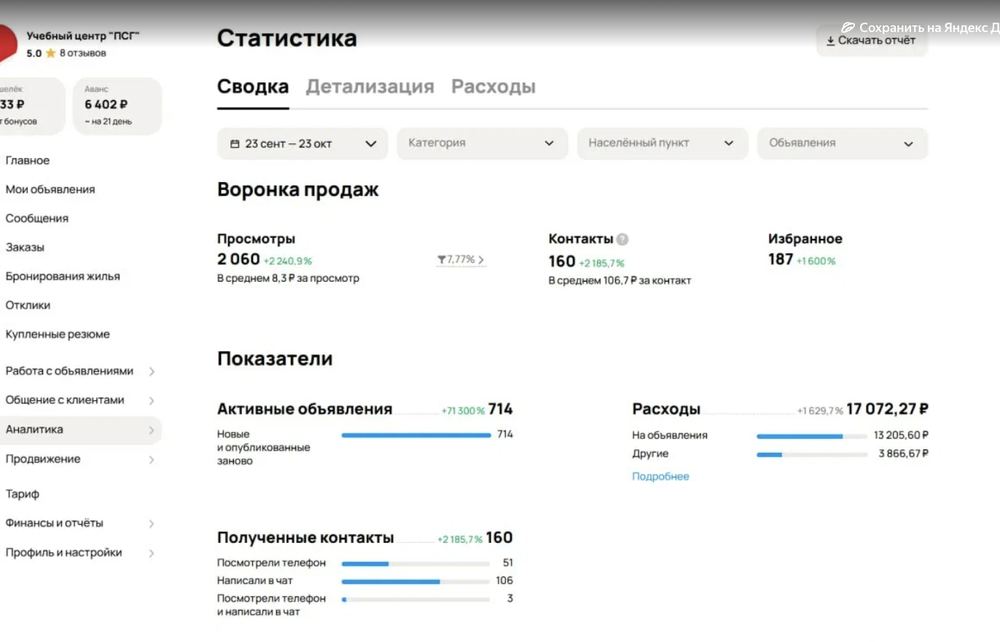Click the funnel conversion 7,77% indicator
The height and width of the screenshot is (642, 1000).
pos(460,259)
